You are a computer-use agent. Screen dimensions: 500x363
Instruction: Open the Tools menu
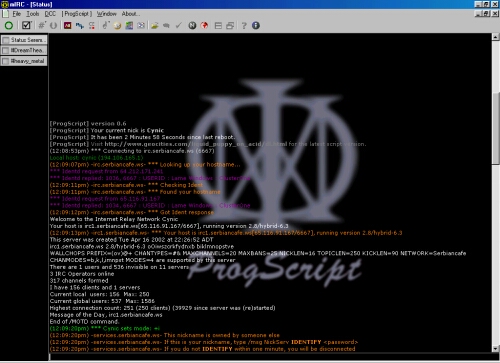(x=33, y=14)
